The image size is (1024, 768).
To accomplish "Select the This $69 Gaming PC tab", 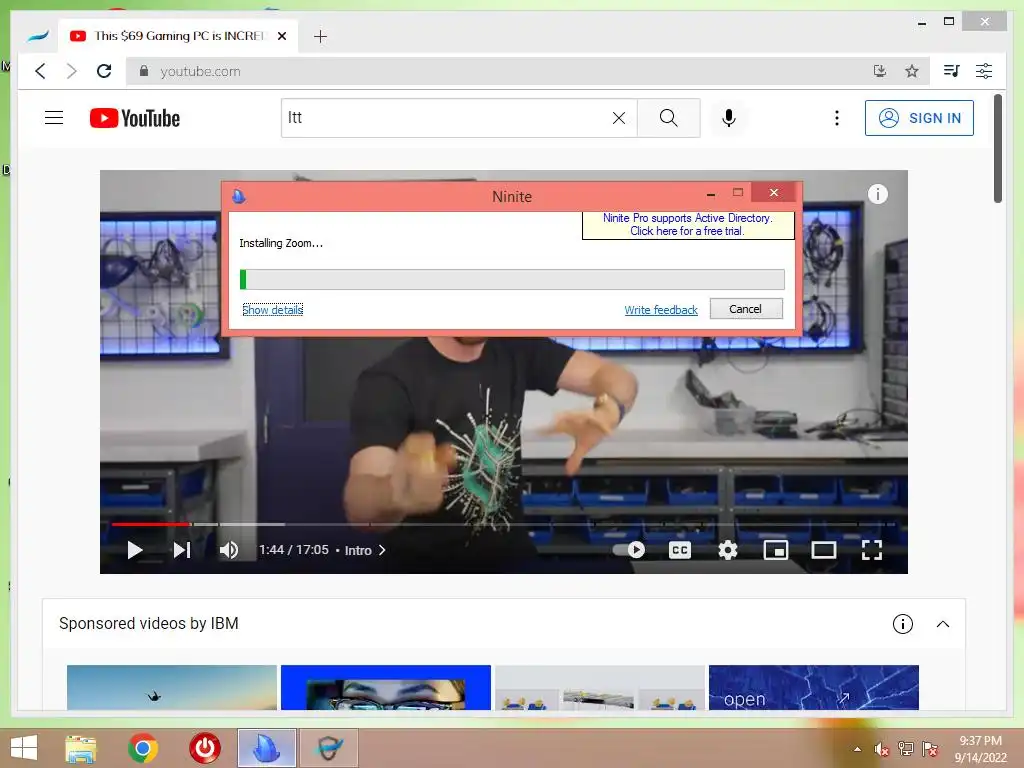I will [178, 36].
